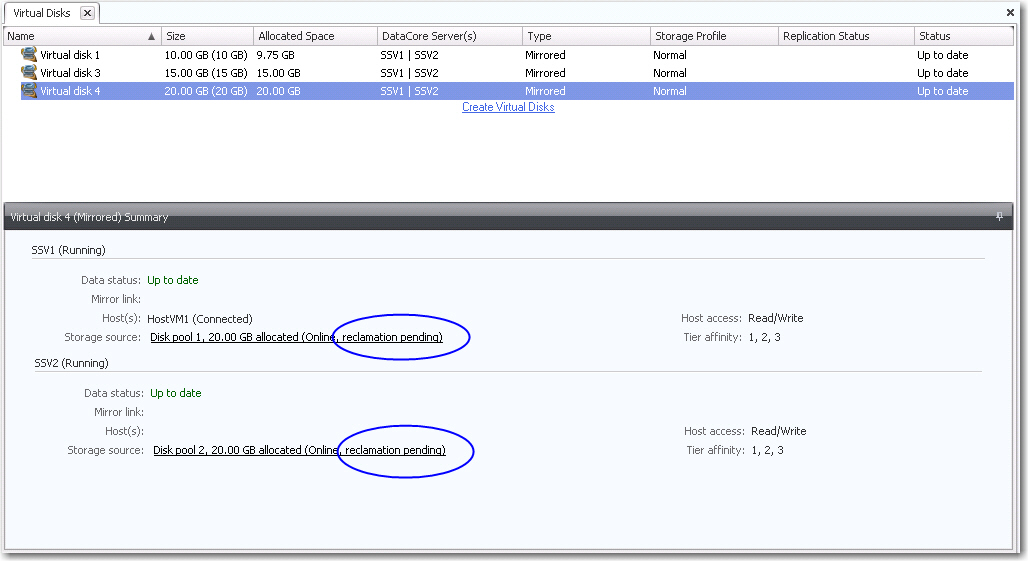1028x561 pixels.
Task: Open Disk pool 1 storage source link
Action: tap(296, 337)
